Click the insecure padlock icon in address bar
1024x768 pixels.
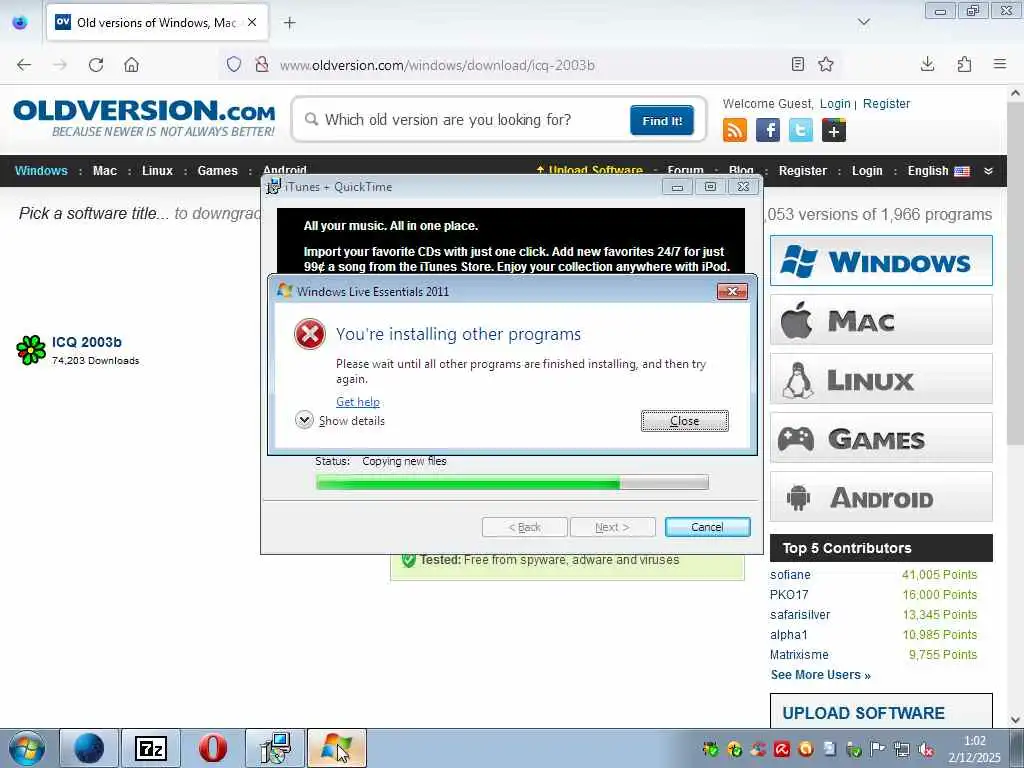click(x=262, y=65)
